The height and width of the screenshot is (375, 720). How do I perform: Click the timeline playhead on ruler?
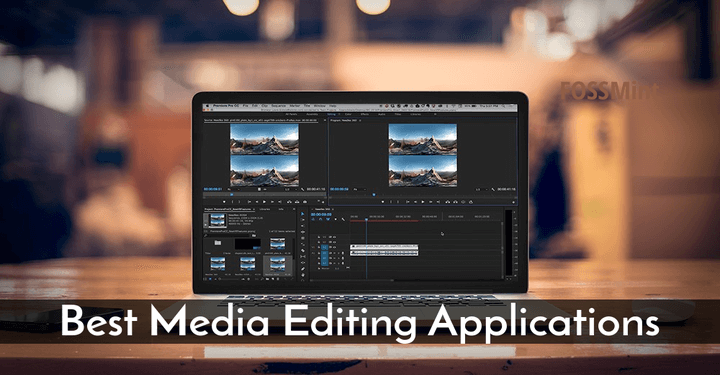(x=366, y=219)
